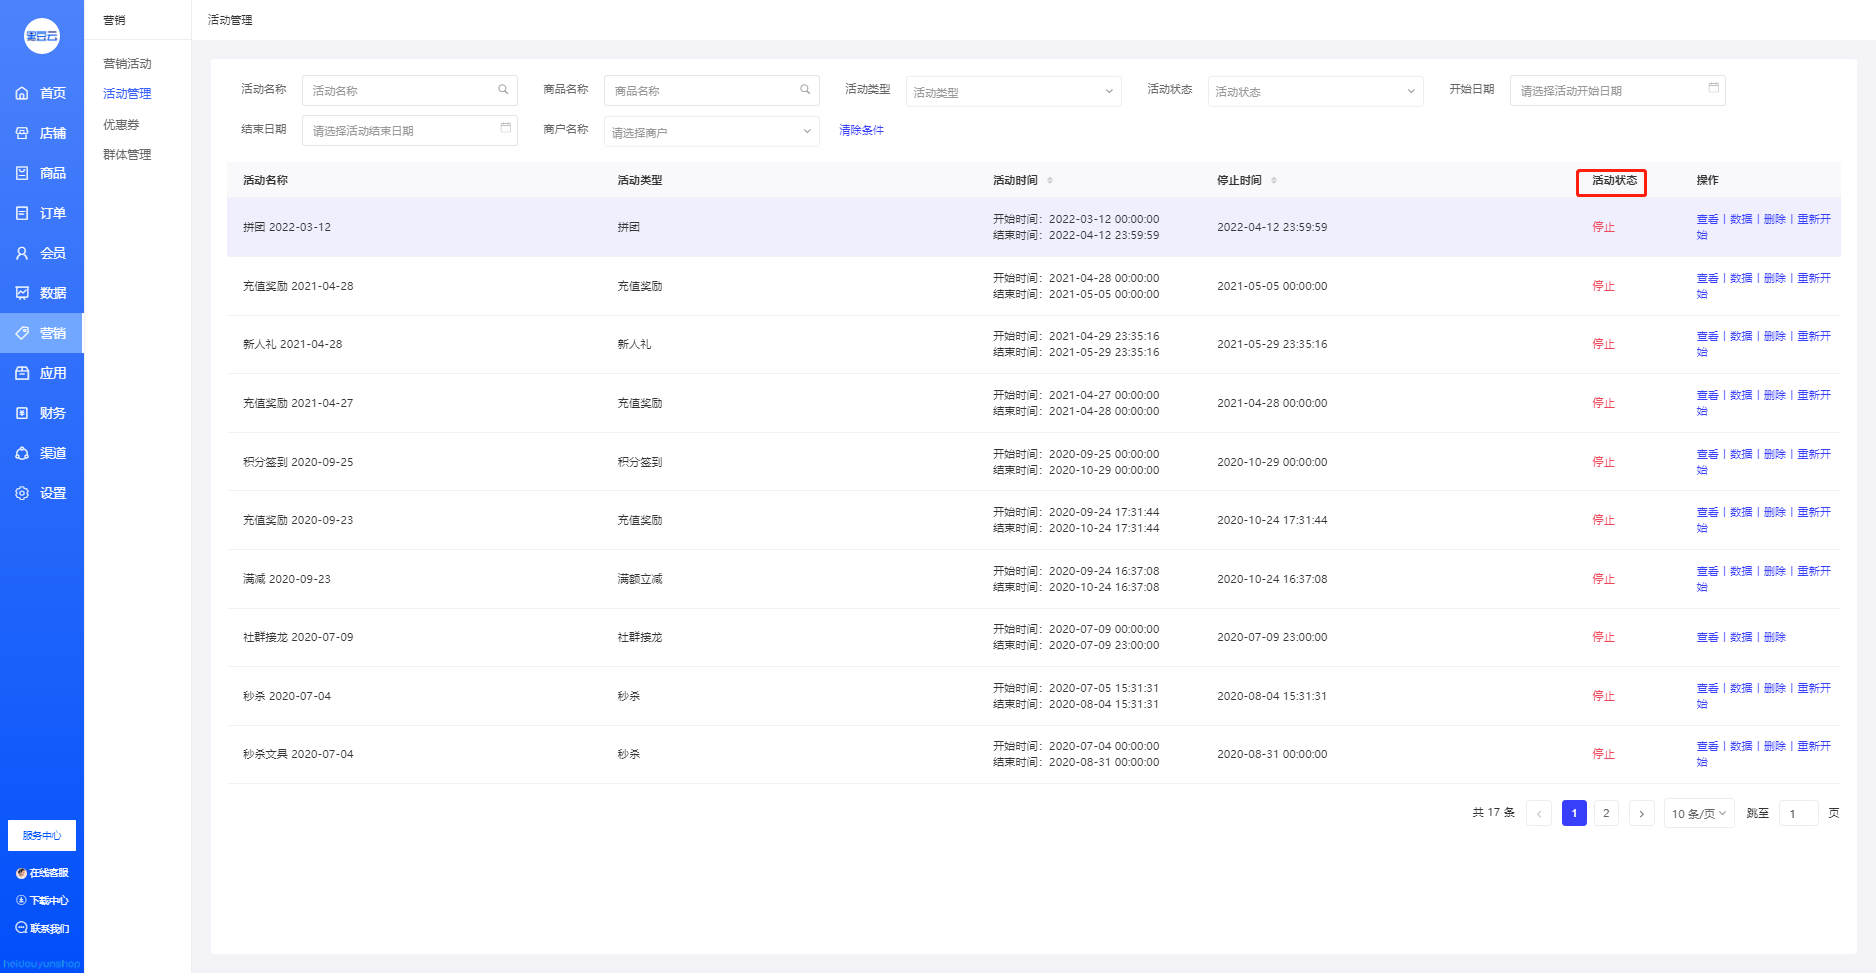Click 服务中心 button in sidebar
1876x973 pixels.
point(42,835)
